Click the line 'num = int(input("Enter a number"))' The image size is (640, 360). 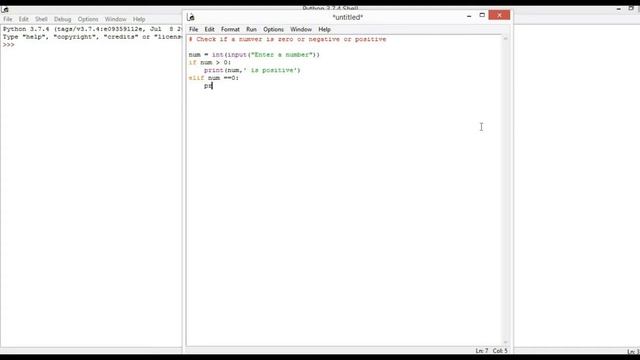coord(254,55)
